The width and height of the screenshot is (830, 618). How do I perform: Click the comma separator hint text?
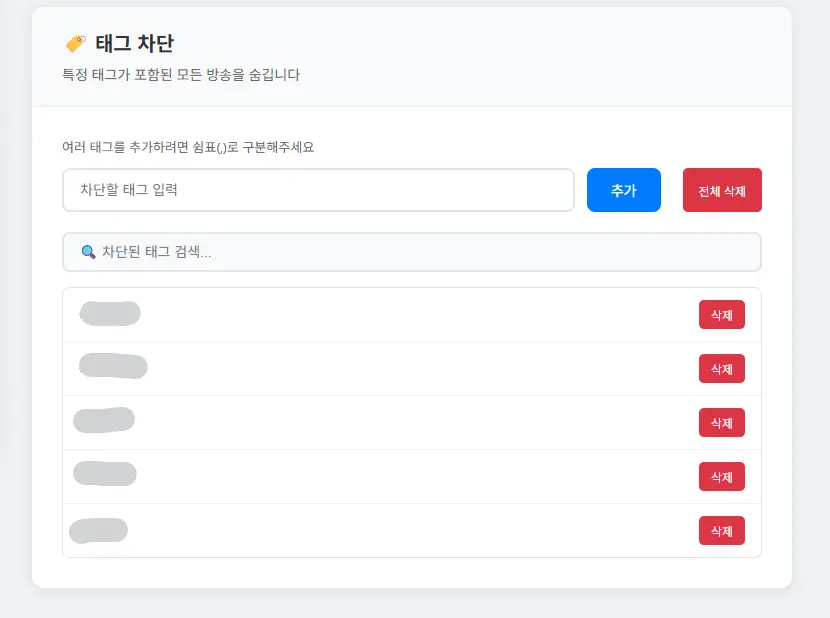click(188, 147)
